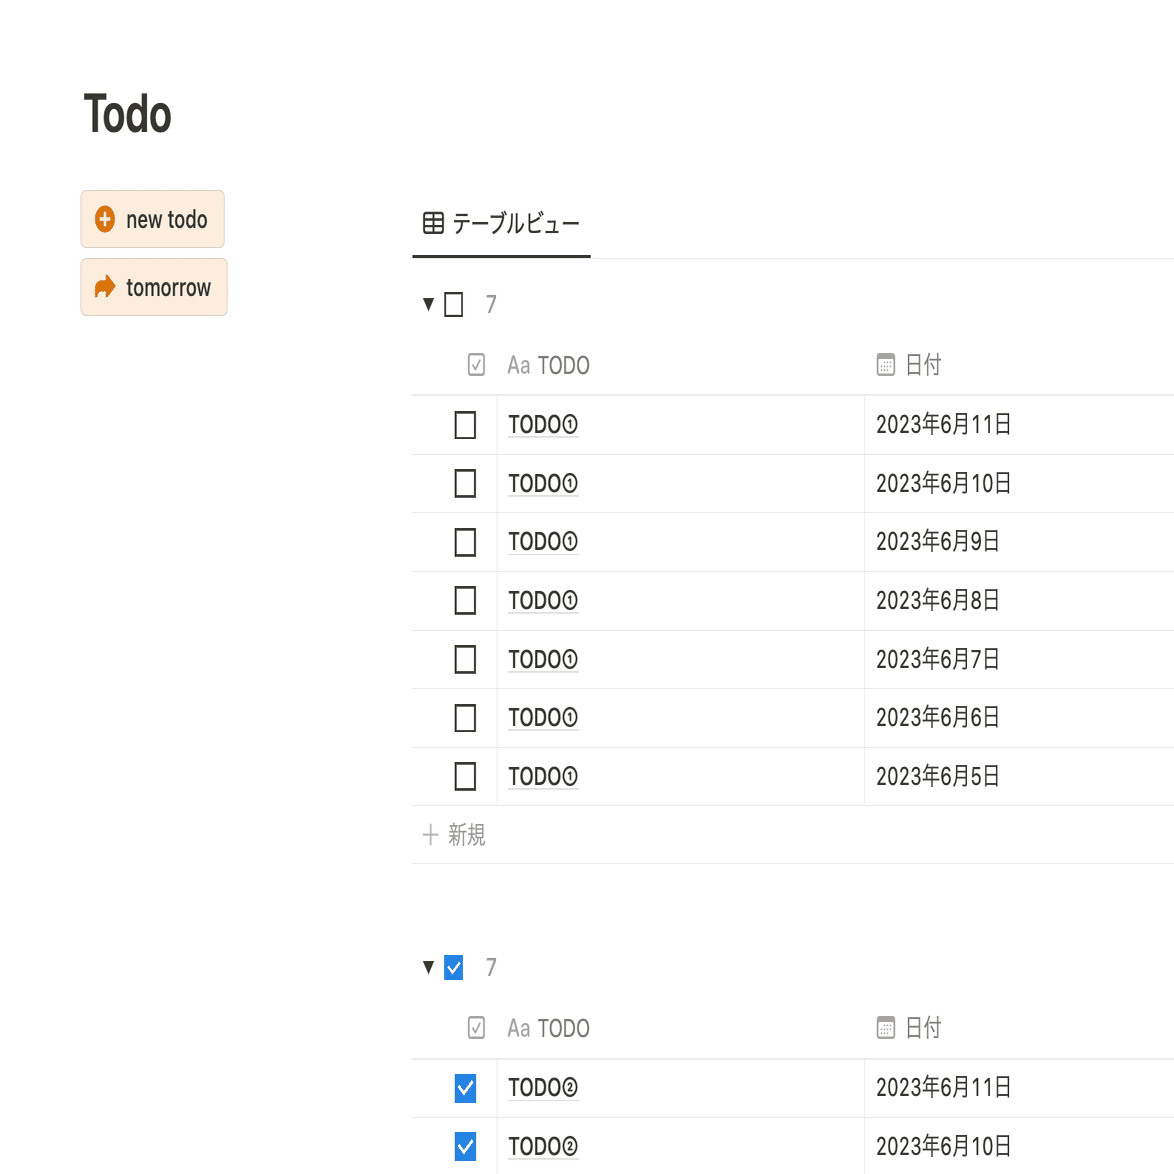Click the checked group header blue checkbox value

(x=454, y=967)
